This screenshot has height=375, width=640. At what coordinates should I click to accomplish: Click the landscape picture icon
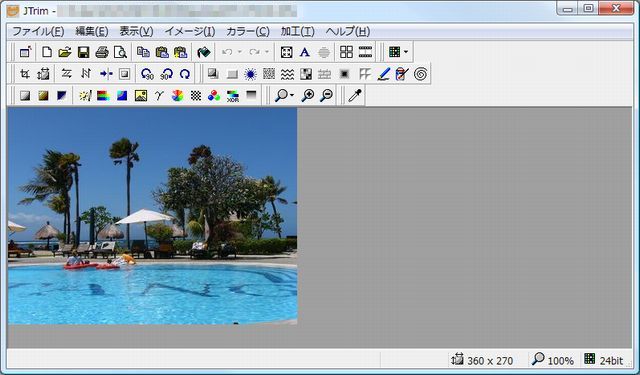[x=141, y=95]
